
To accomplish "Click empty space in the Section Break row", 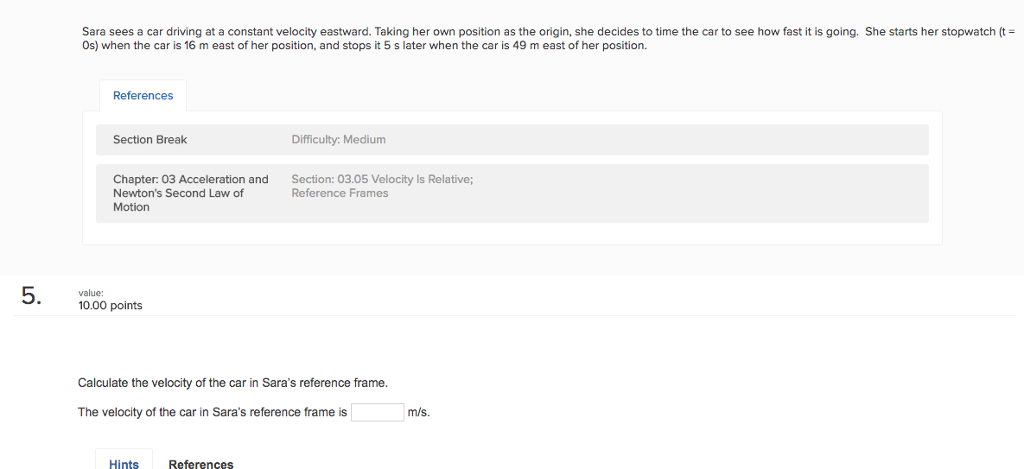I will tap(650, 139).
